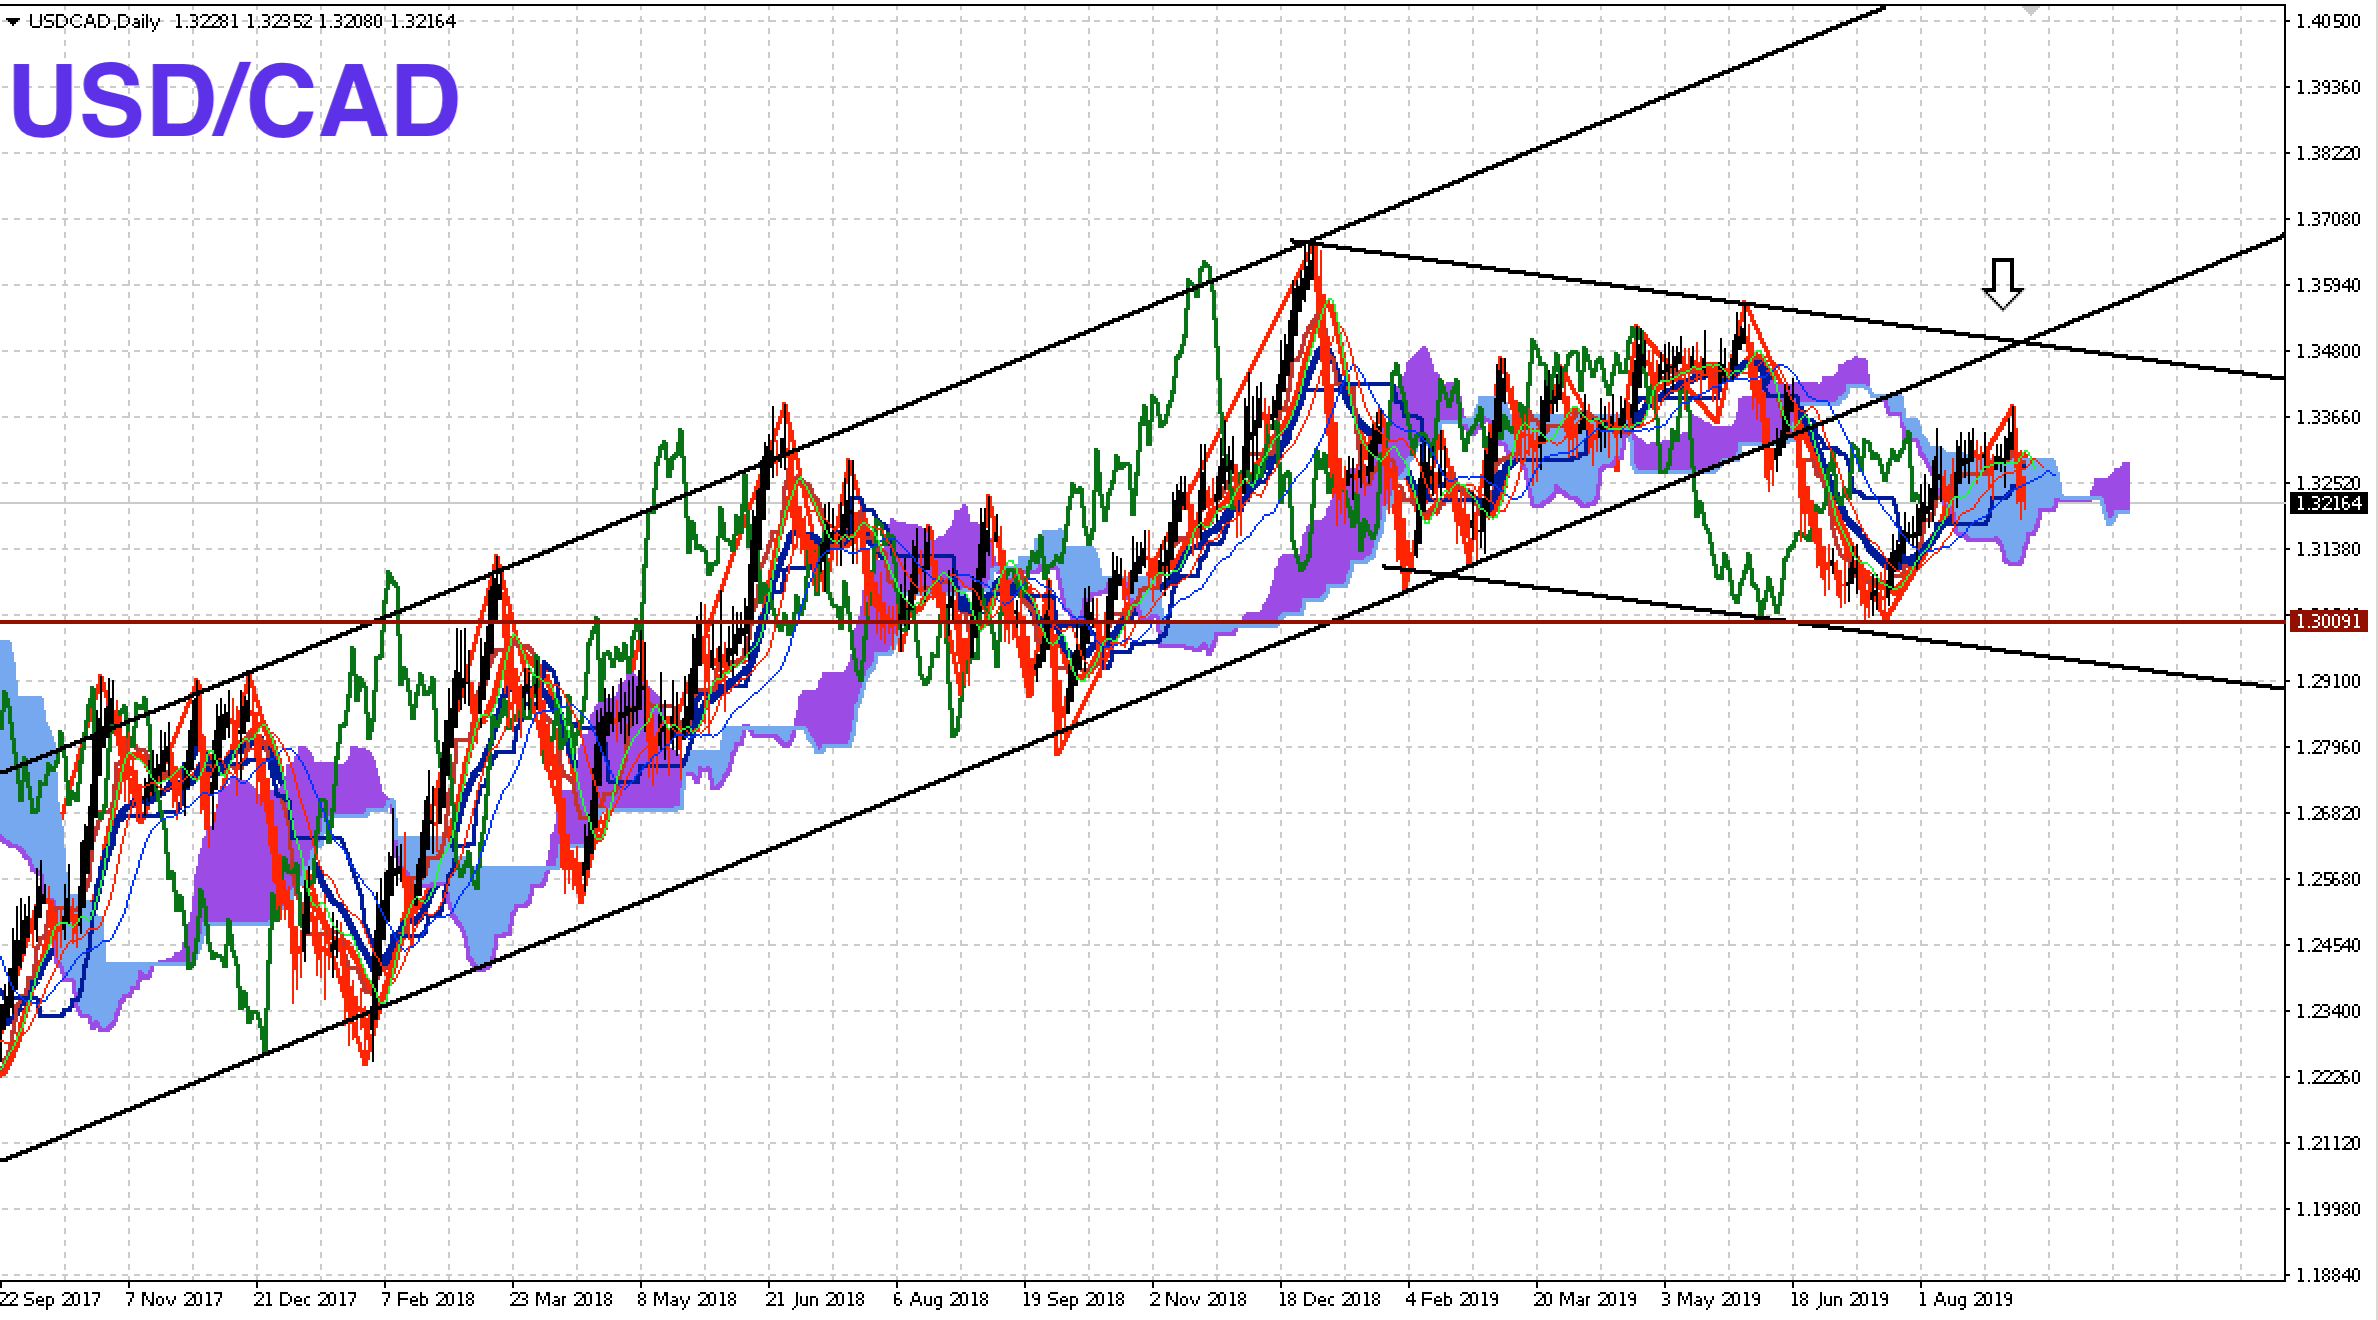
Task: Click the close value 1.32164 in header
Action: tap(422, 21)
